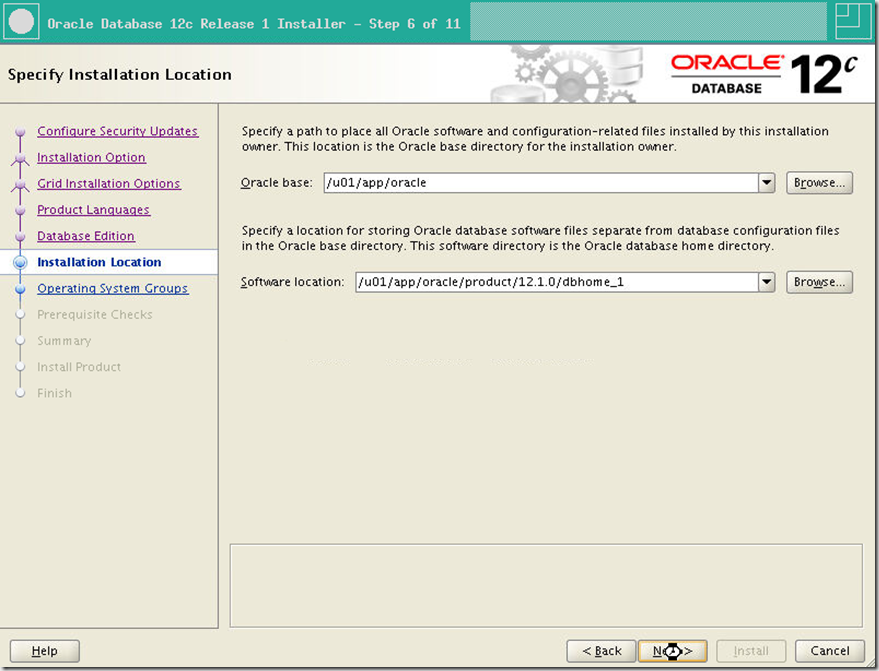
Task: Select Installation Location step
Action: [99, 262]
